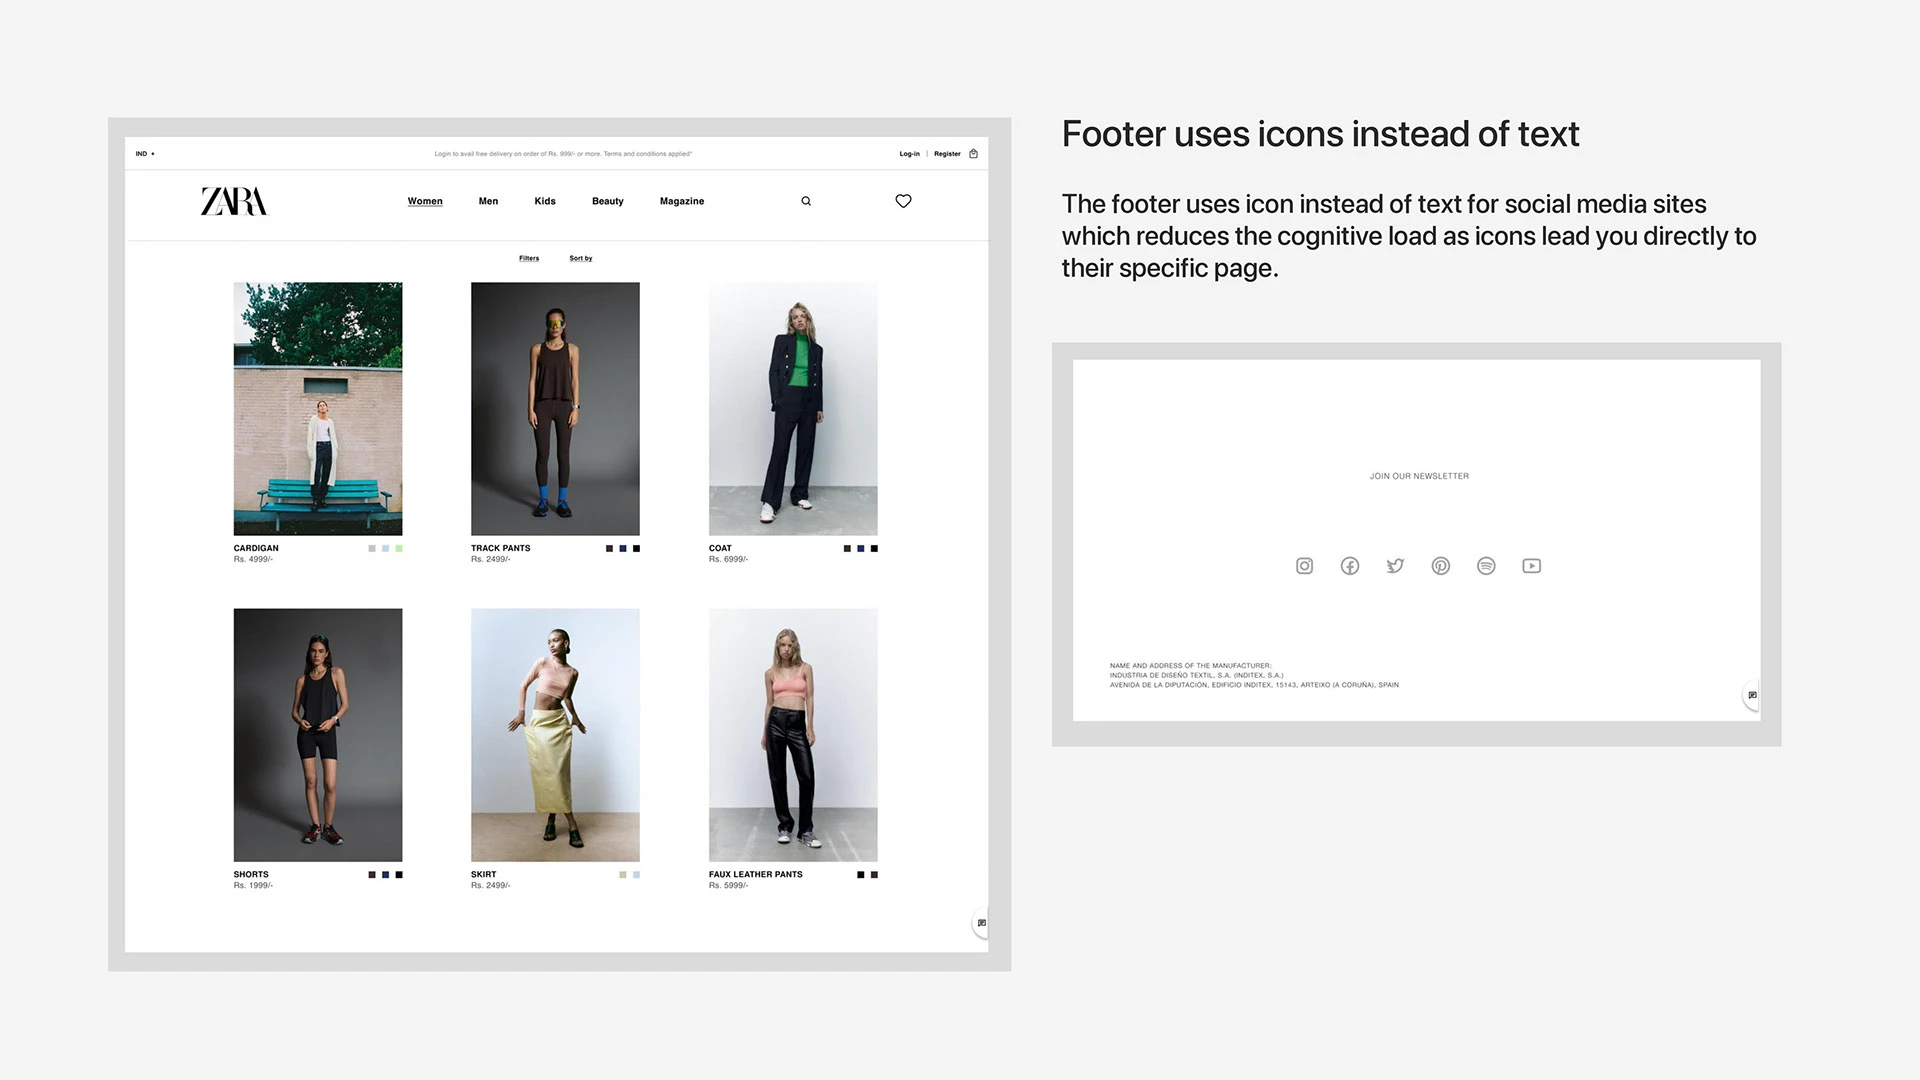
Task: Open the Faux Leather Pants product photo
Action: click(x=793, y=735)
